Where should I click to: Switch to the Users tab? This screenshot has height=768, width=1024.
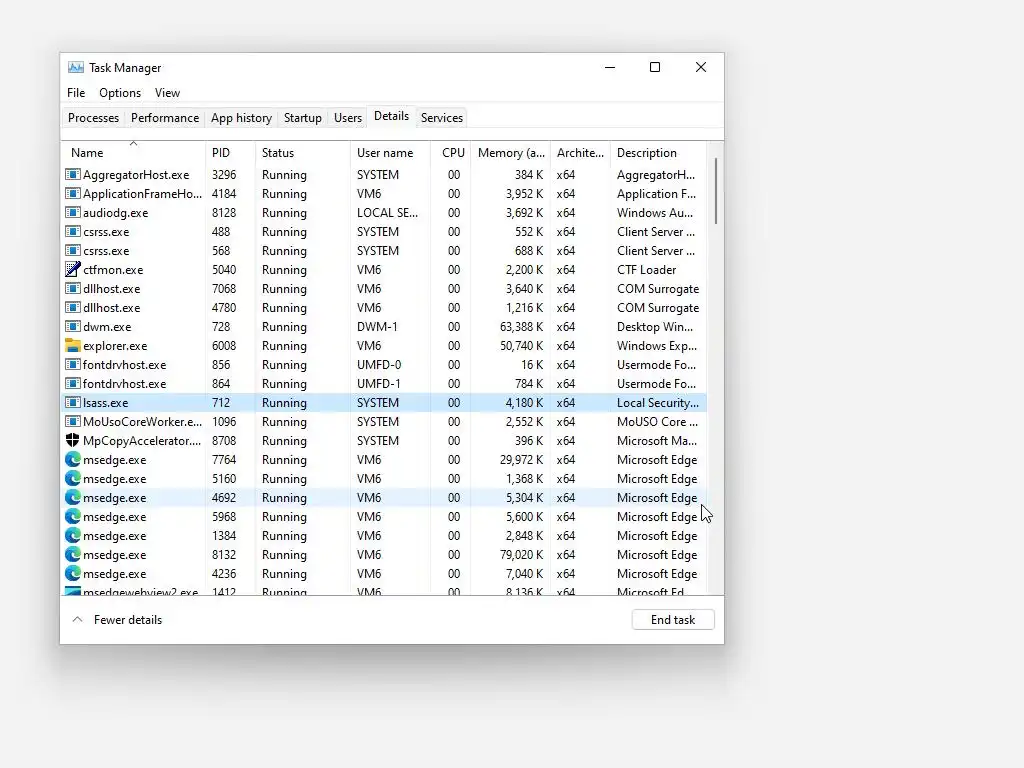[x=347, y=118]
